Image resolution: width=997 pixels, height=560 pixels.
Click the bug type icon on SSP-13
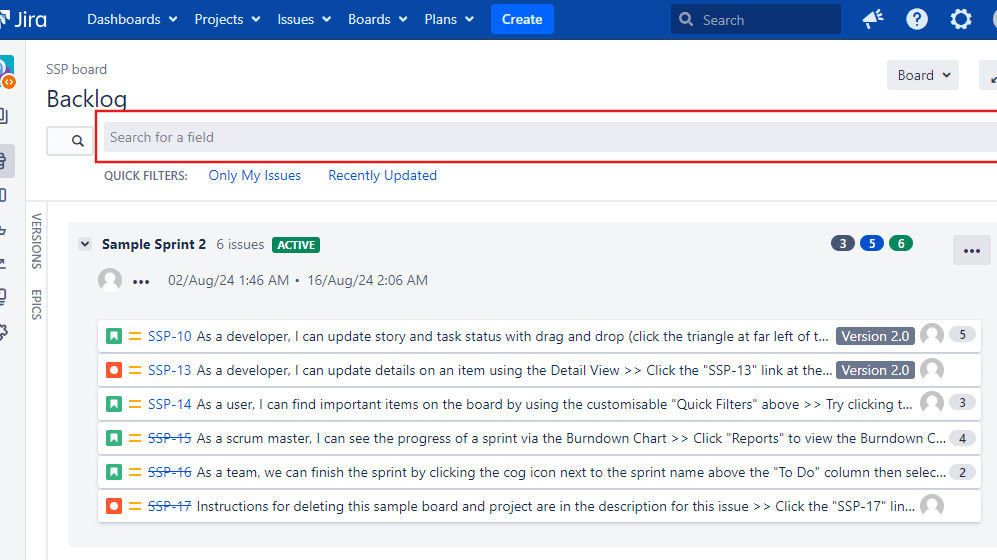pyautogui.click(x=114, y=370)
